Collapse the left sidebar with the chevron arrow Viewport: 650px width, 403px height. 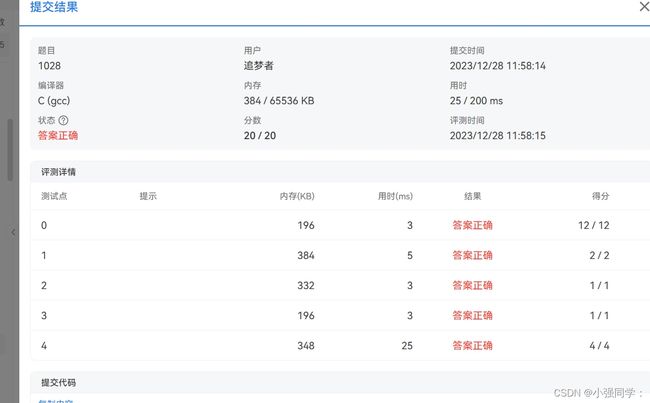(x=13, y=232)
